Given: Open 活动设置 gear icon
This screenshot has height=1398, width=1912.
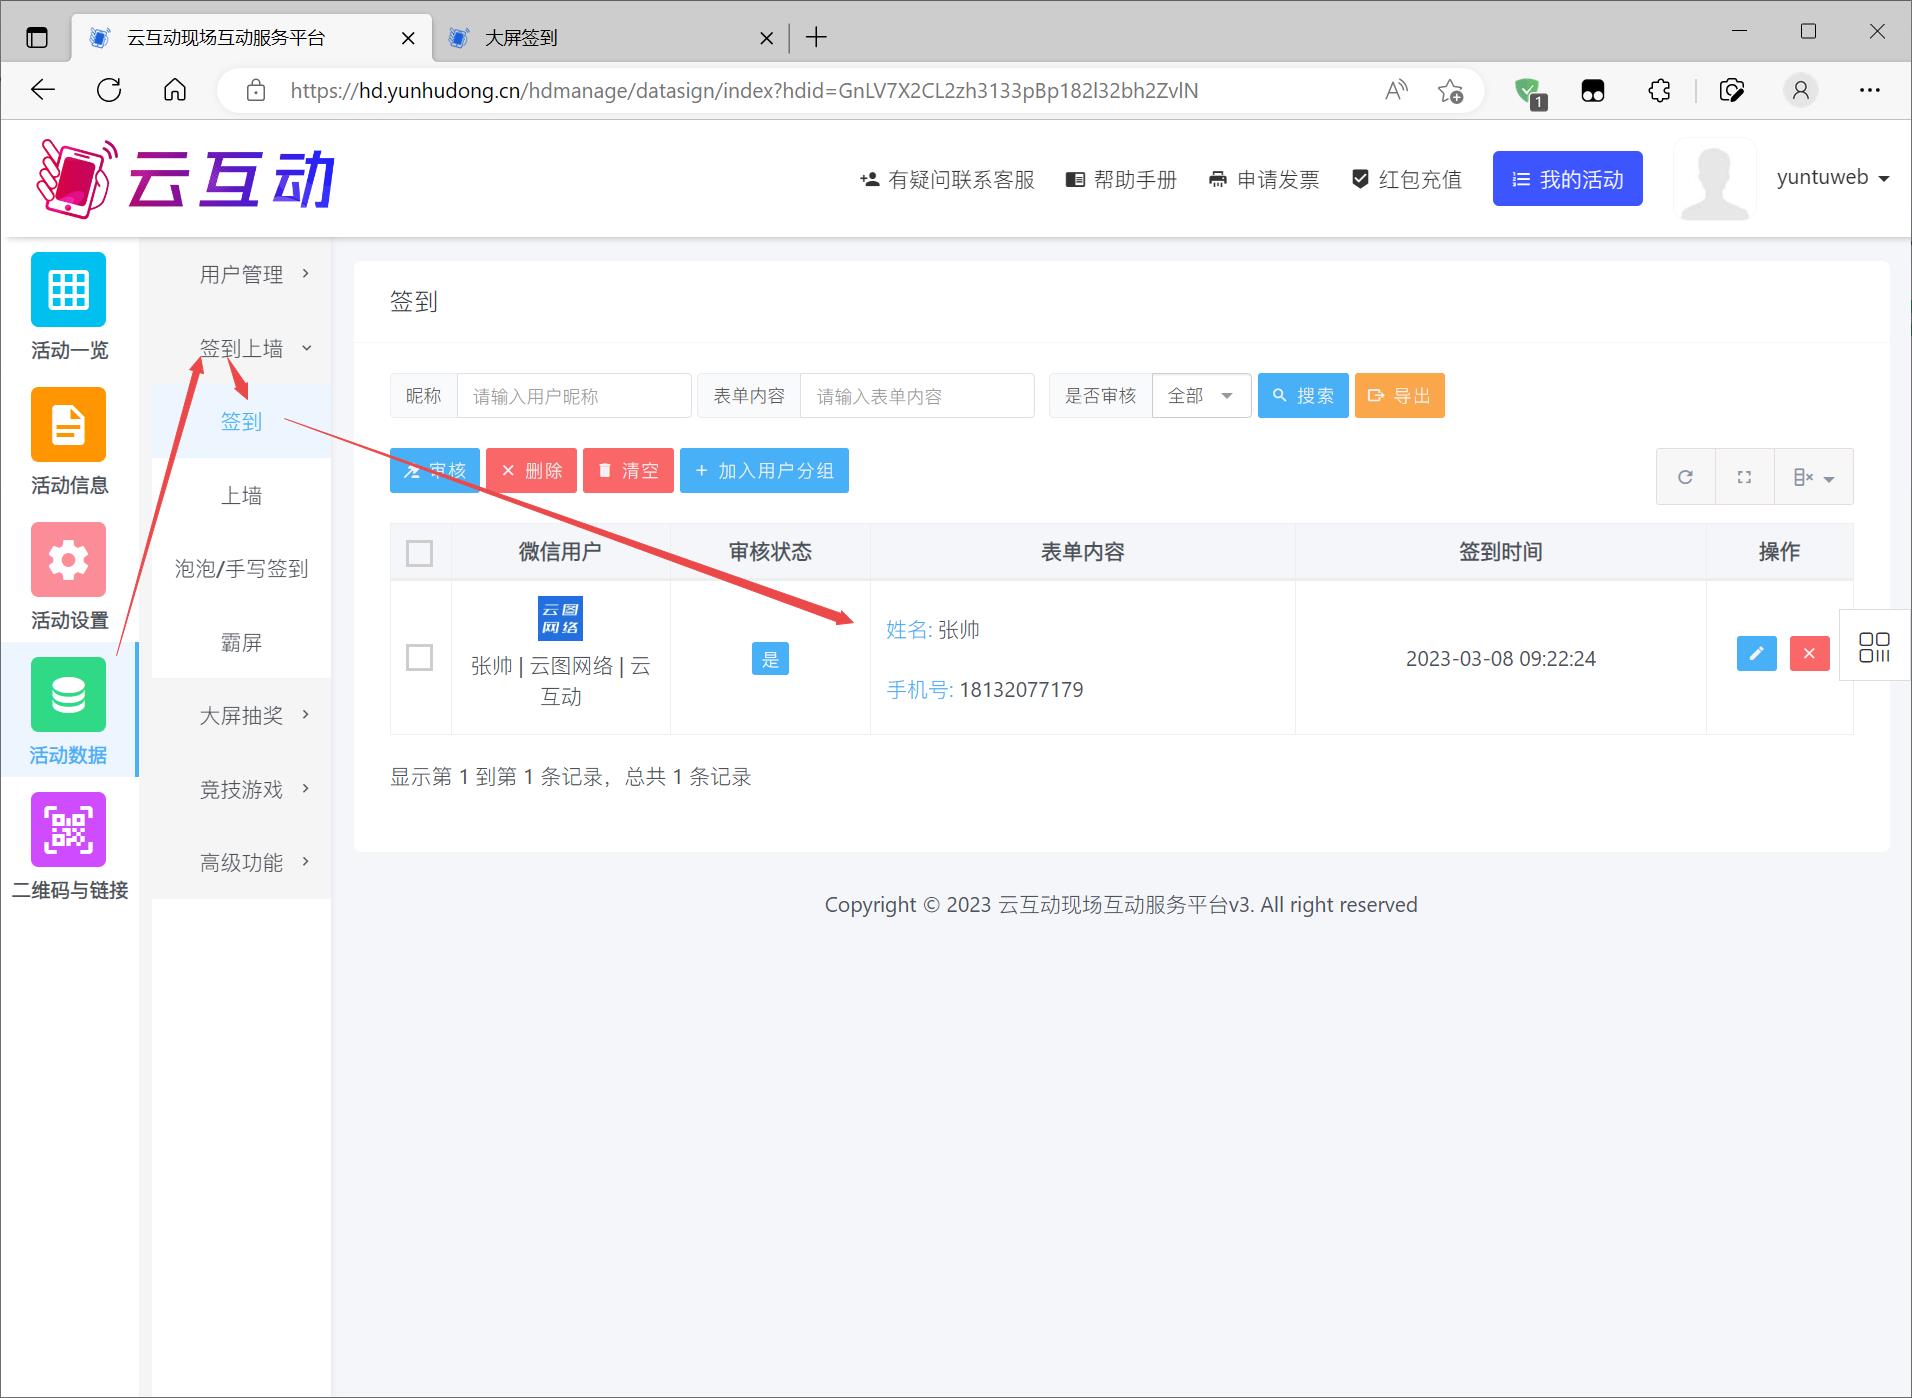Looking at the screenshot, I should pos(68,560).
